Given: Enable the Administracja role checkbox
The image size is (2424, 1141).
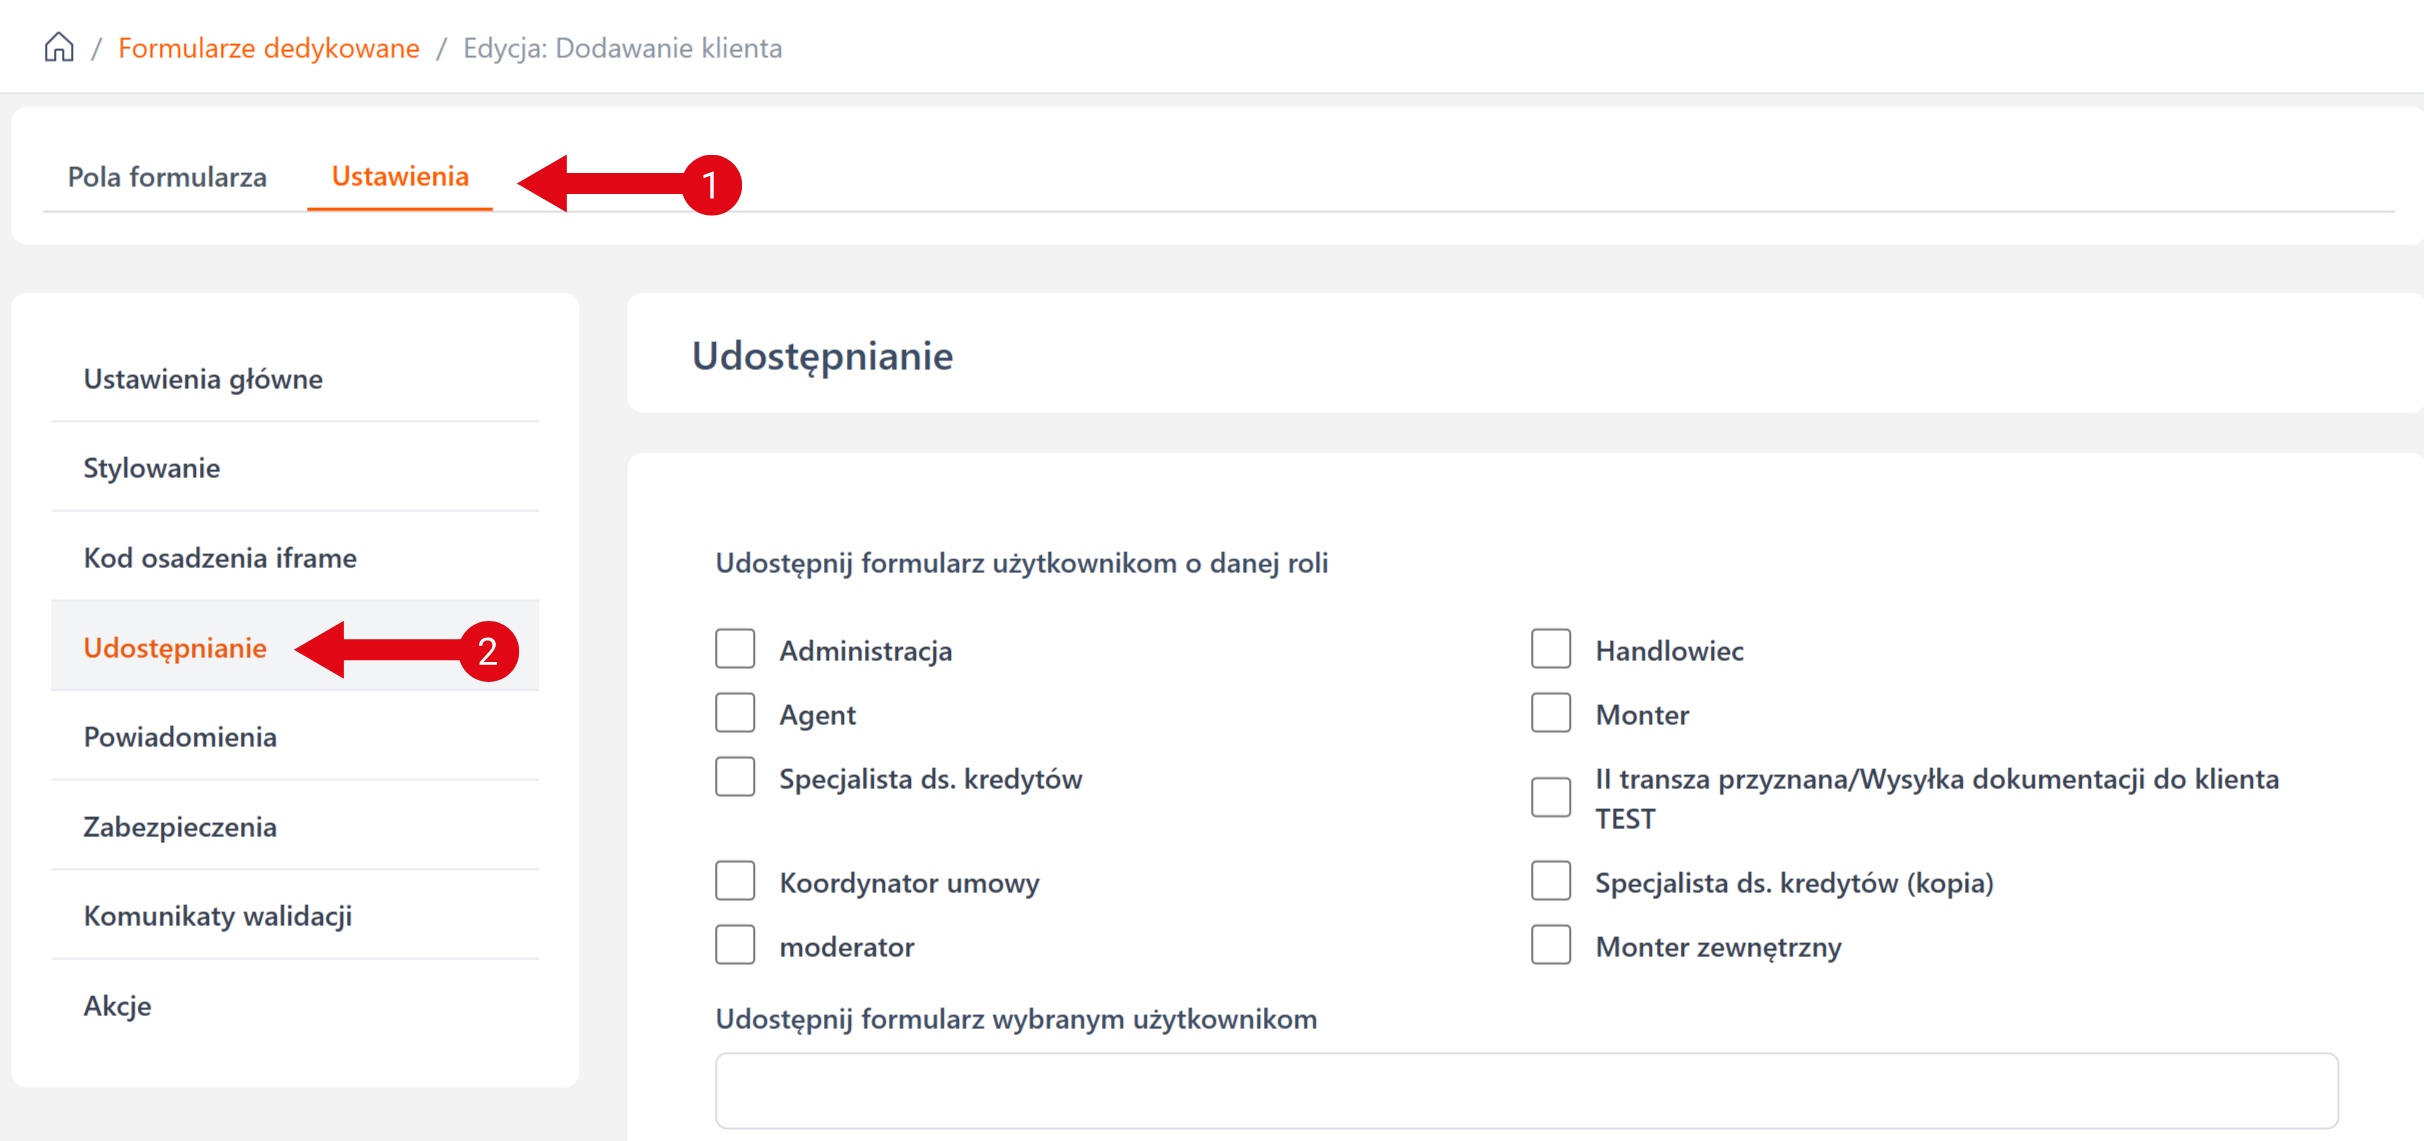Looking at the screenshot, I should (735, 649).
